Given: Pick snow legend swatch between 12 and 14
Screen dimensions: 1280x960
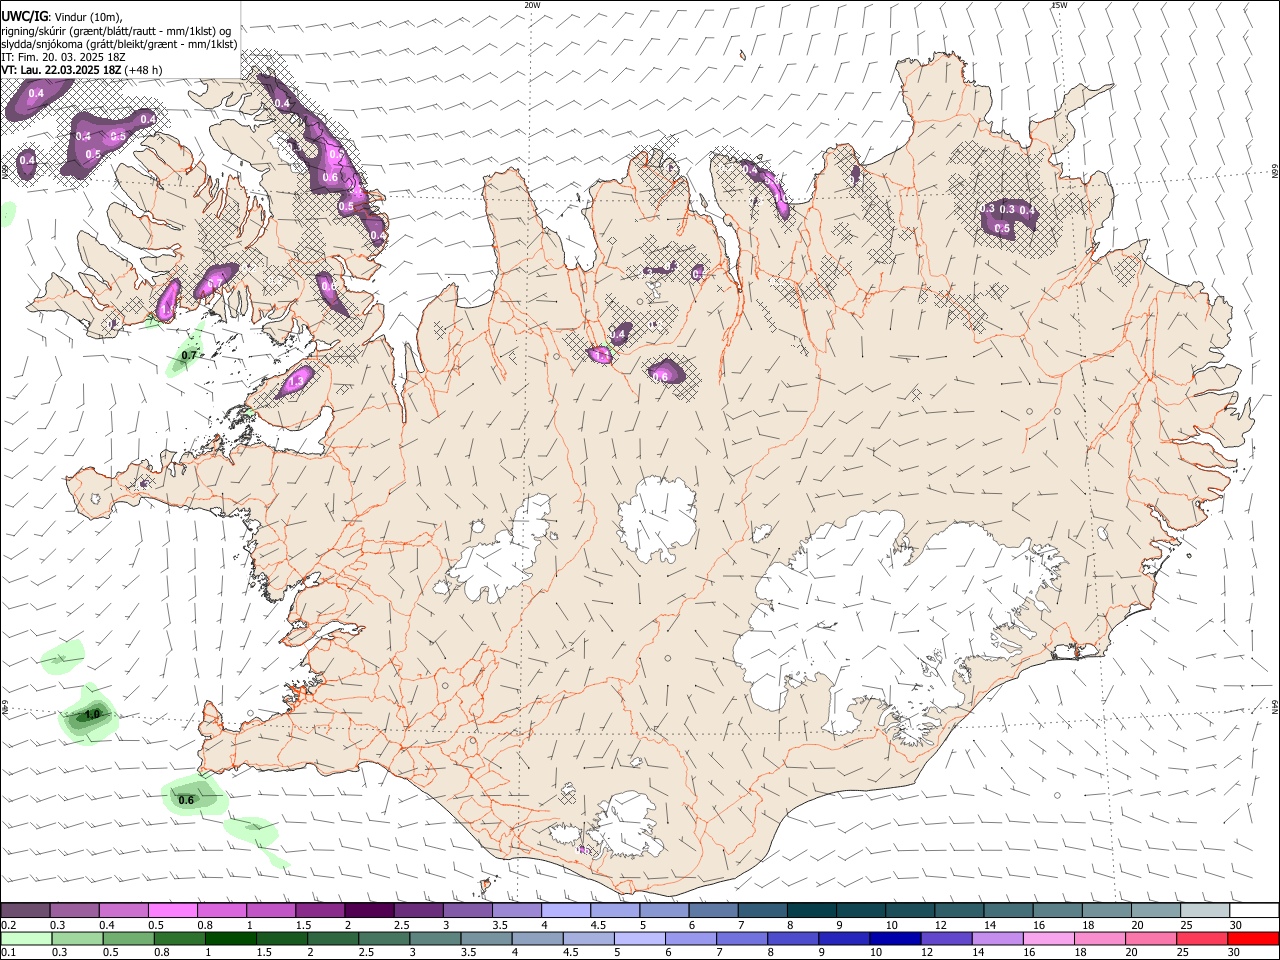Looking at the screenshot, I should coord(959,910).
